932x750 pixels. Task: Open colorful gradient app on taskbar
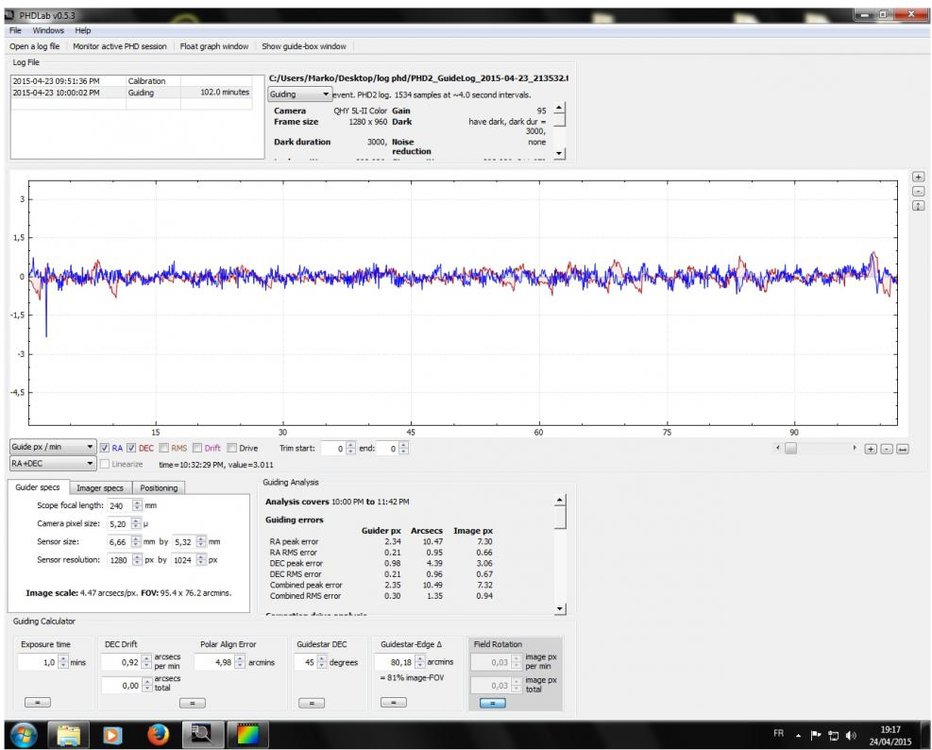(247, 735)
